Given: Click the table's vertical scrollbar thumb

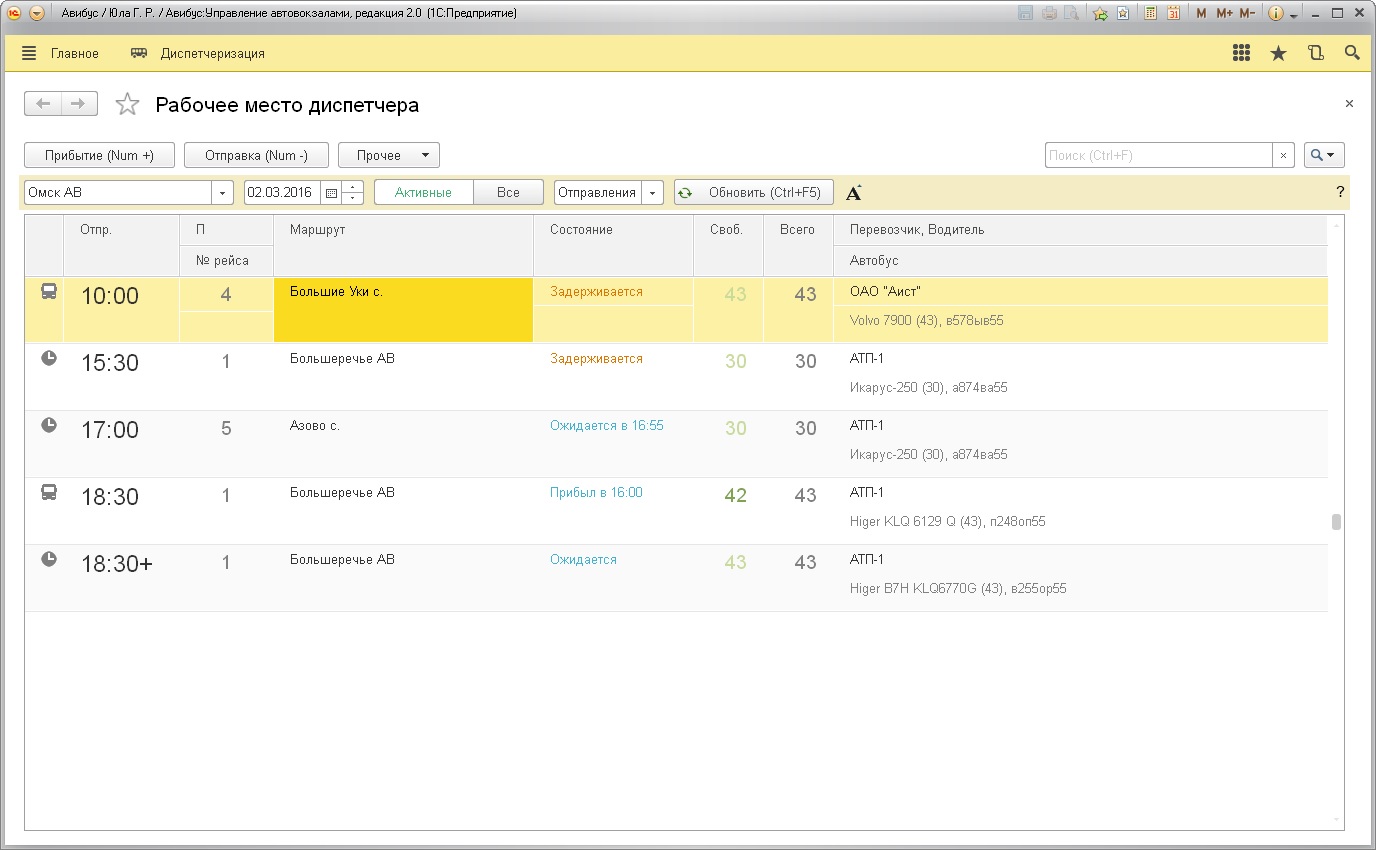Looking at the screenshot, I should click(1336, 522).
